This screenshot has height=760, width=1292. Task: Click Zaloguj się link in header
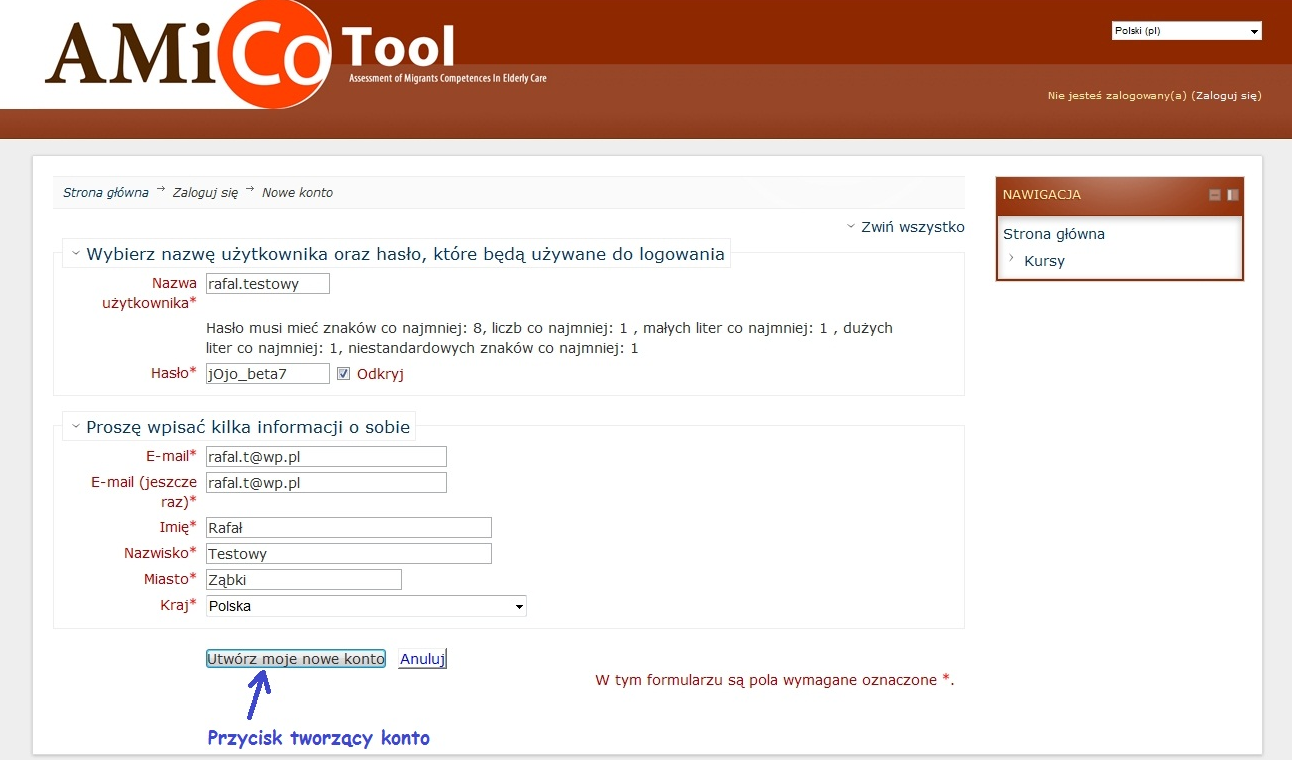tap(1226, 96)
